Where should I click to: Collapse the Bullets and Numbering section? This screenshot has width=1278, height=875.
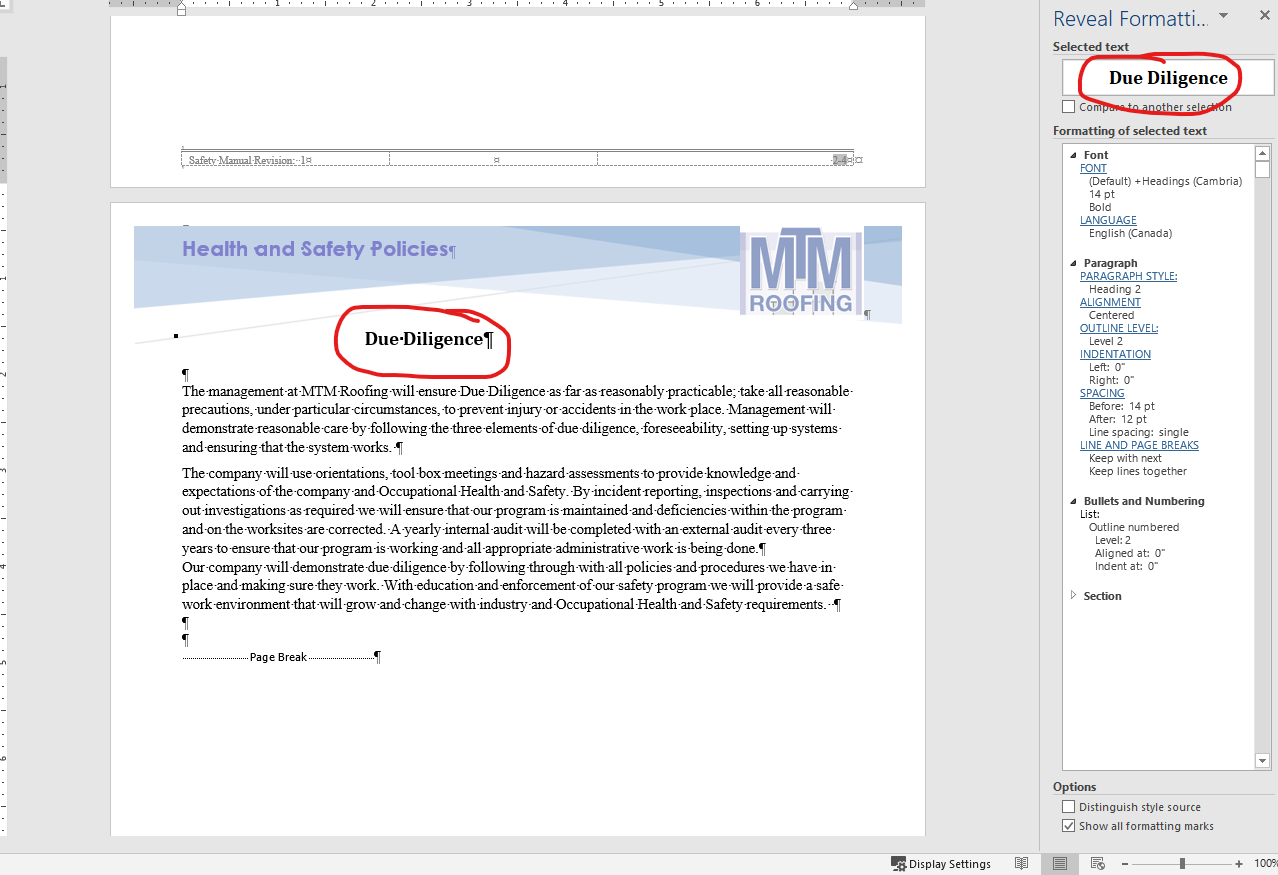coord(1074,501)
